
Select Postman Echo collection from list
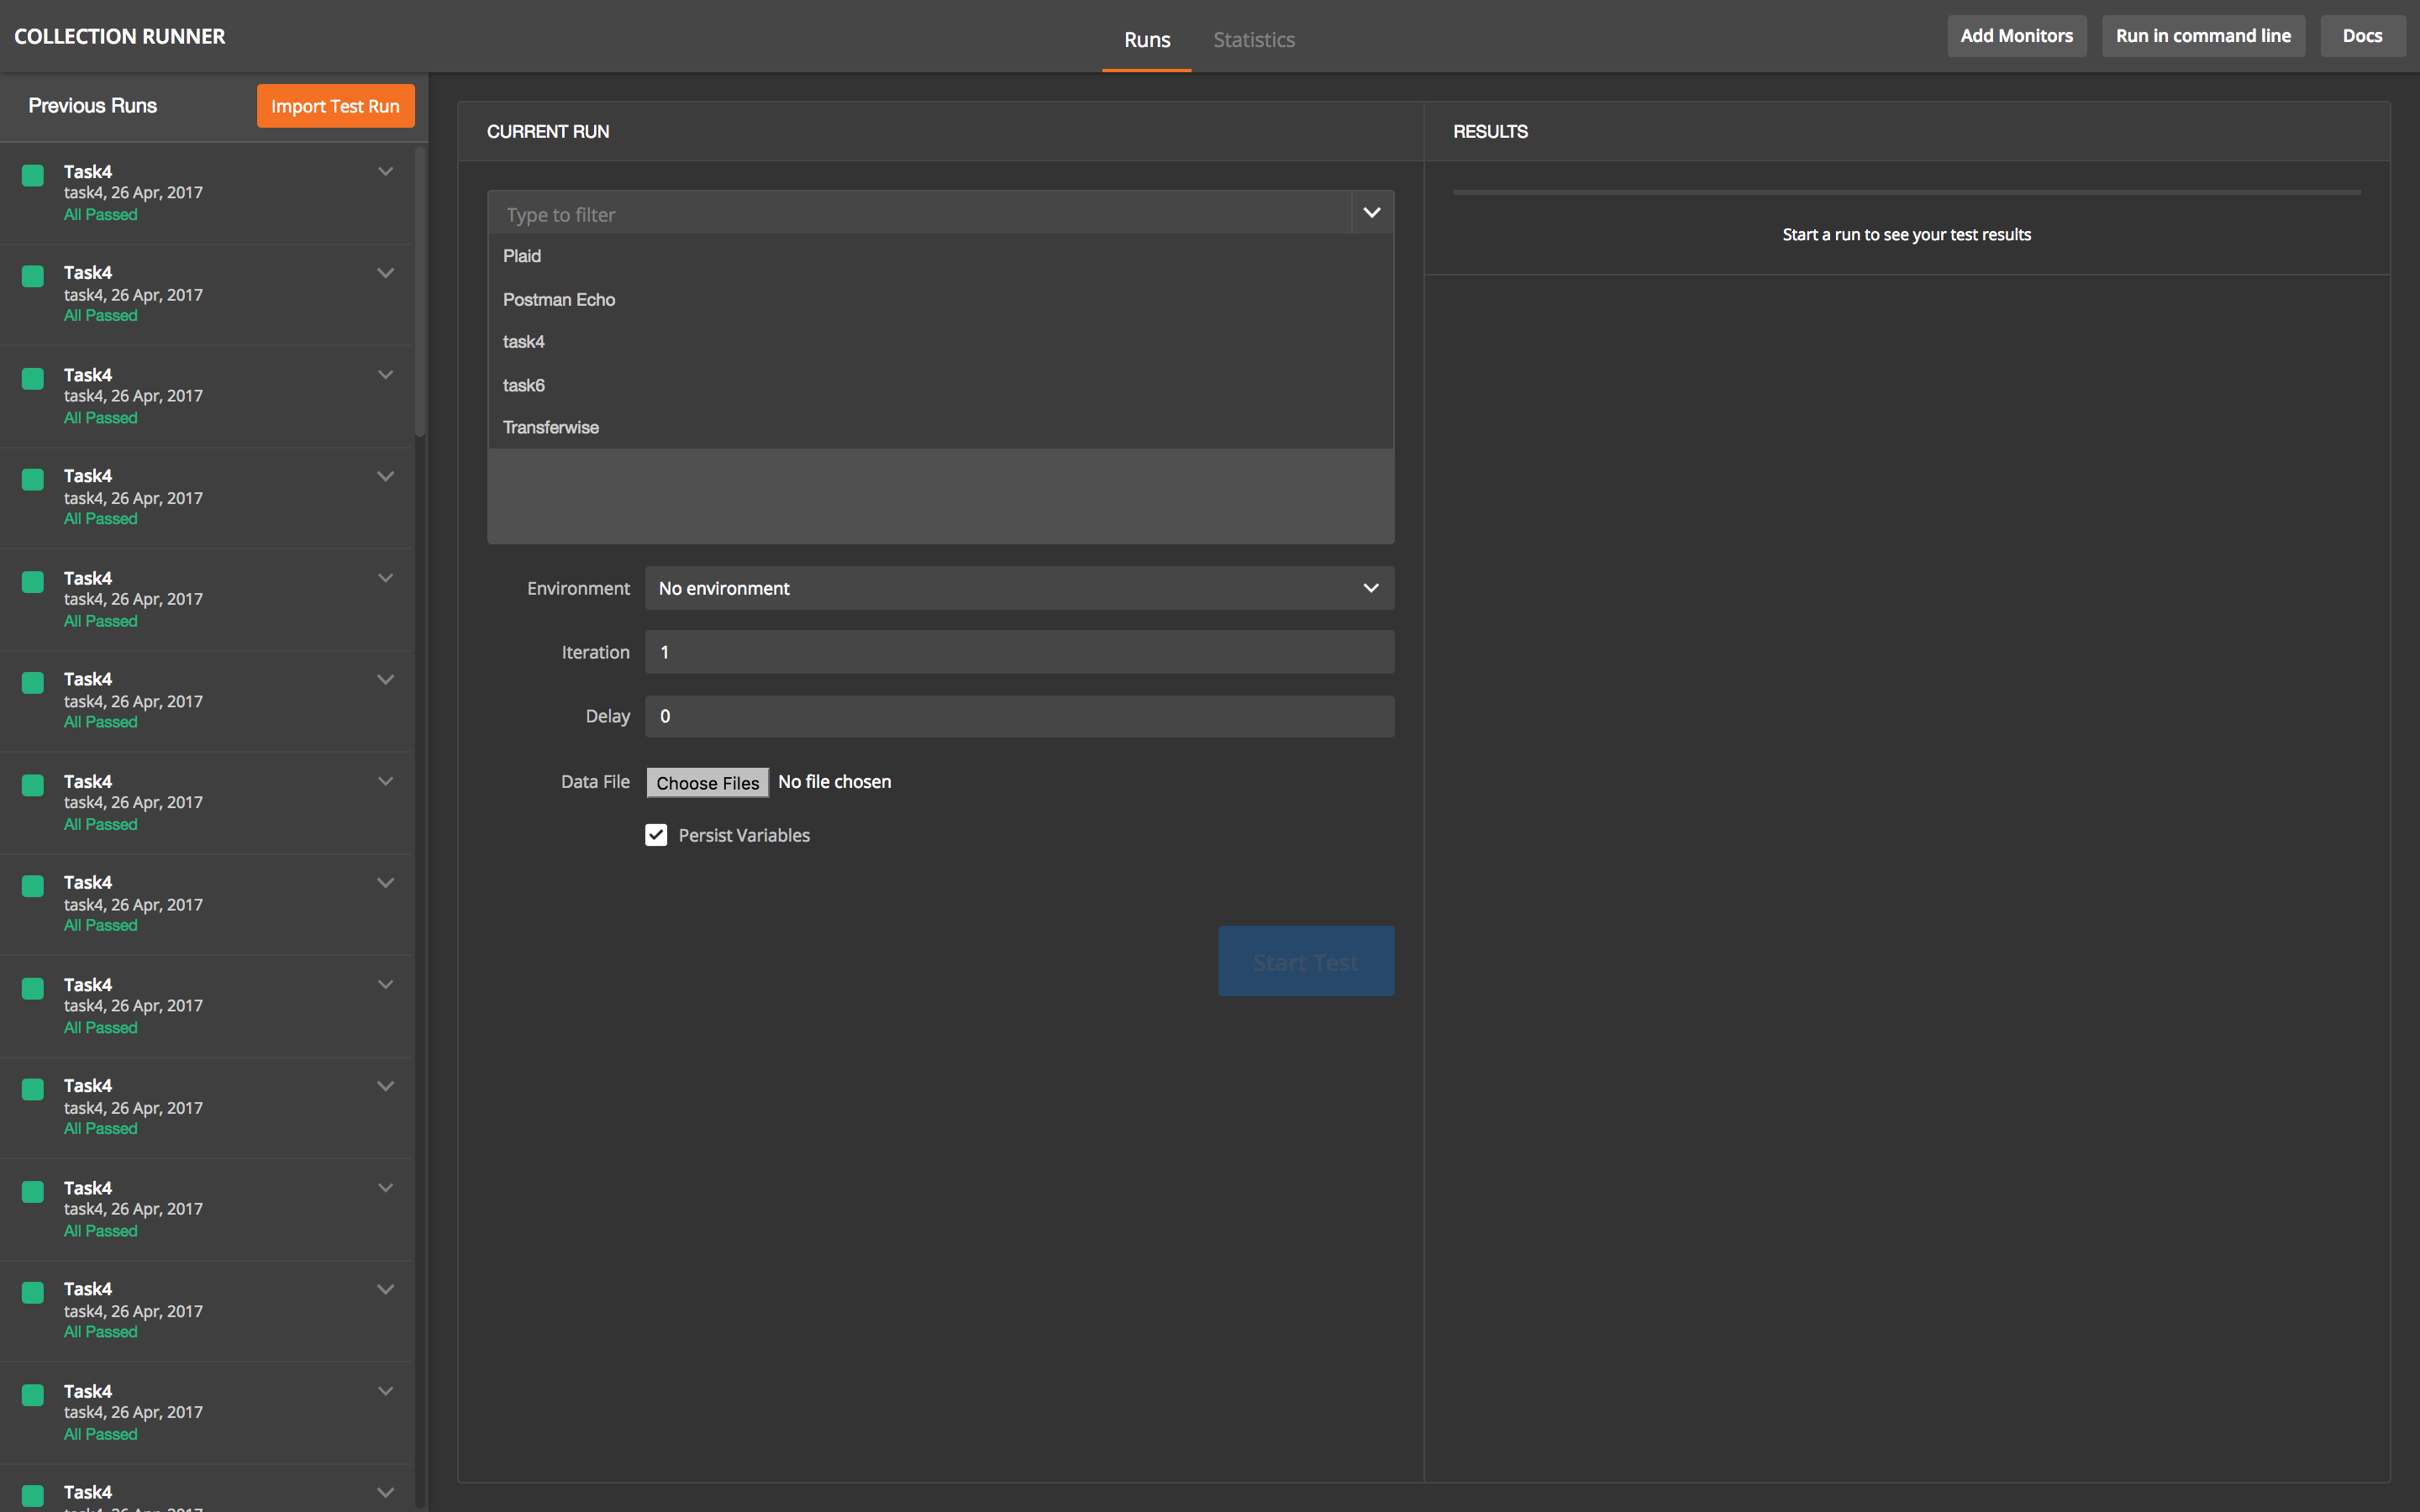coord(559,300)
